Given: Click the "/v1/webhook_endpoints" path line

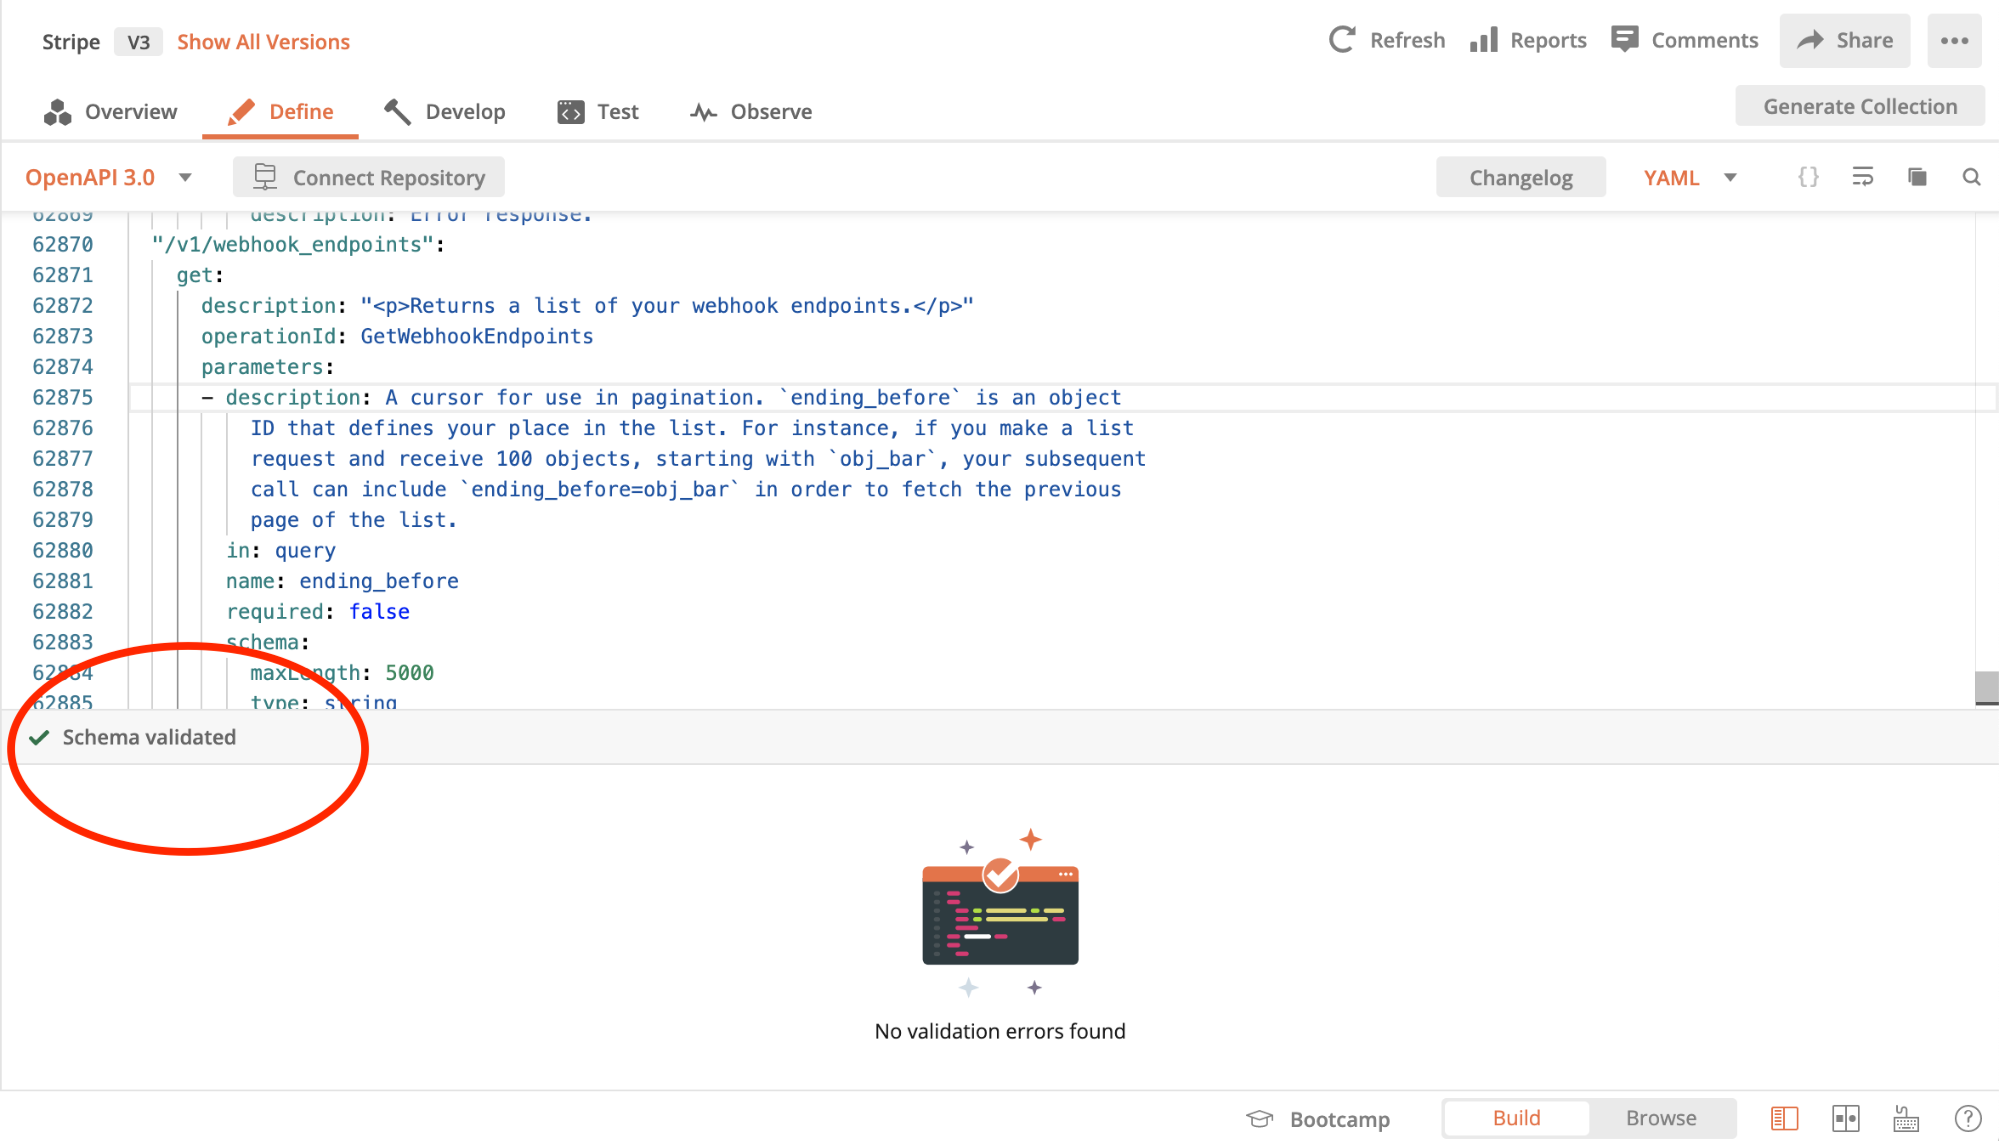Looking at the screenshot, I should coord(298,244).
